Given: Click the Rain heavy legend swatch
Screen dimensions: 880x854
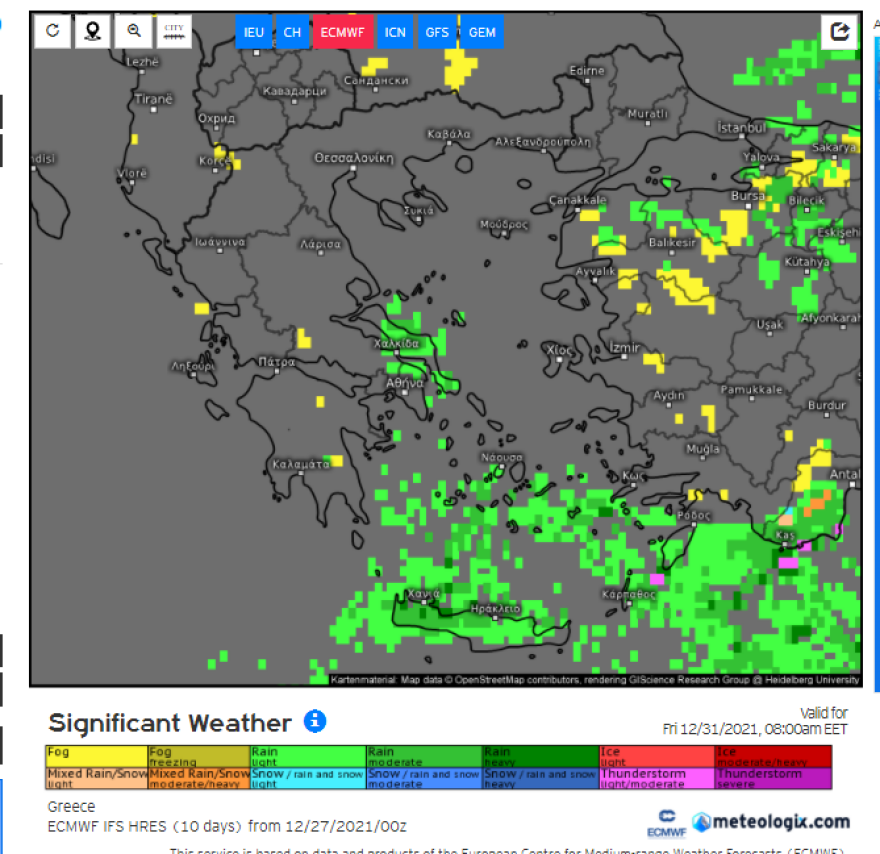Looking at the screenshot, I should [x=539, y=756].
